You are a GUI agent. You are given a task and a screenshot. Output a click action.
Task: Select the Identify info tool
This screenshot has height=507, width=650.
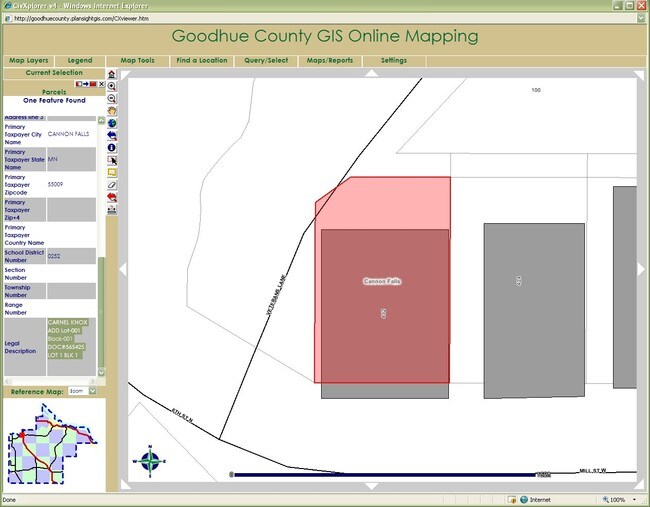(112, 147)
